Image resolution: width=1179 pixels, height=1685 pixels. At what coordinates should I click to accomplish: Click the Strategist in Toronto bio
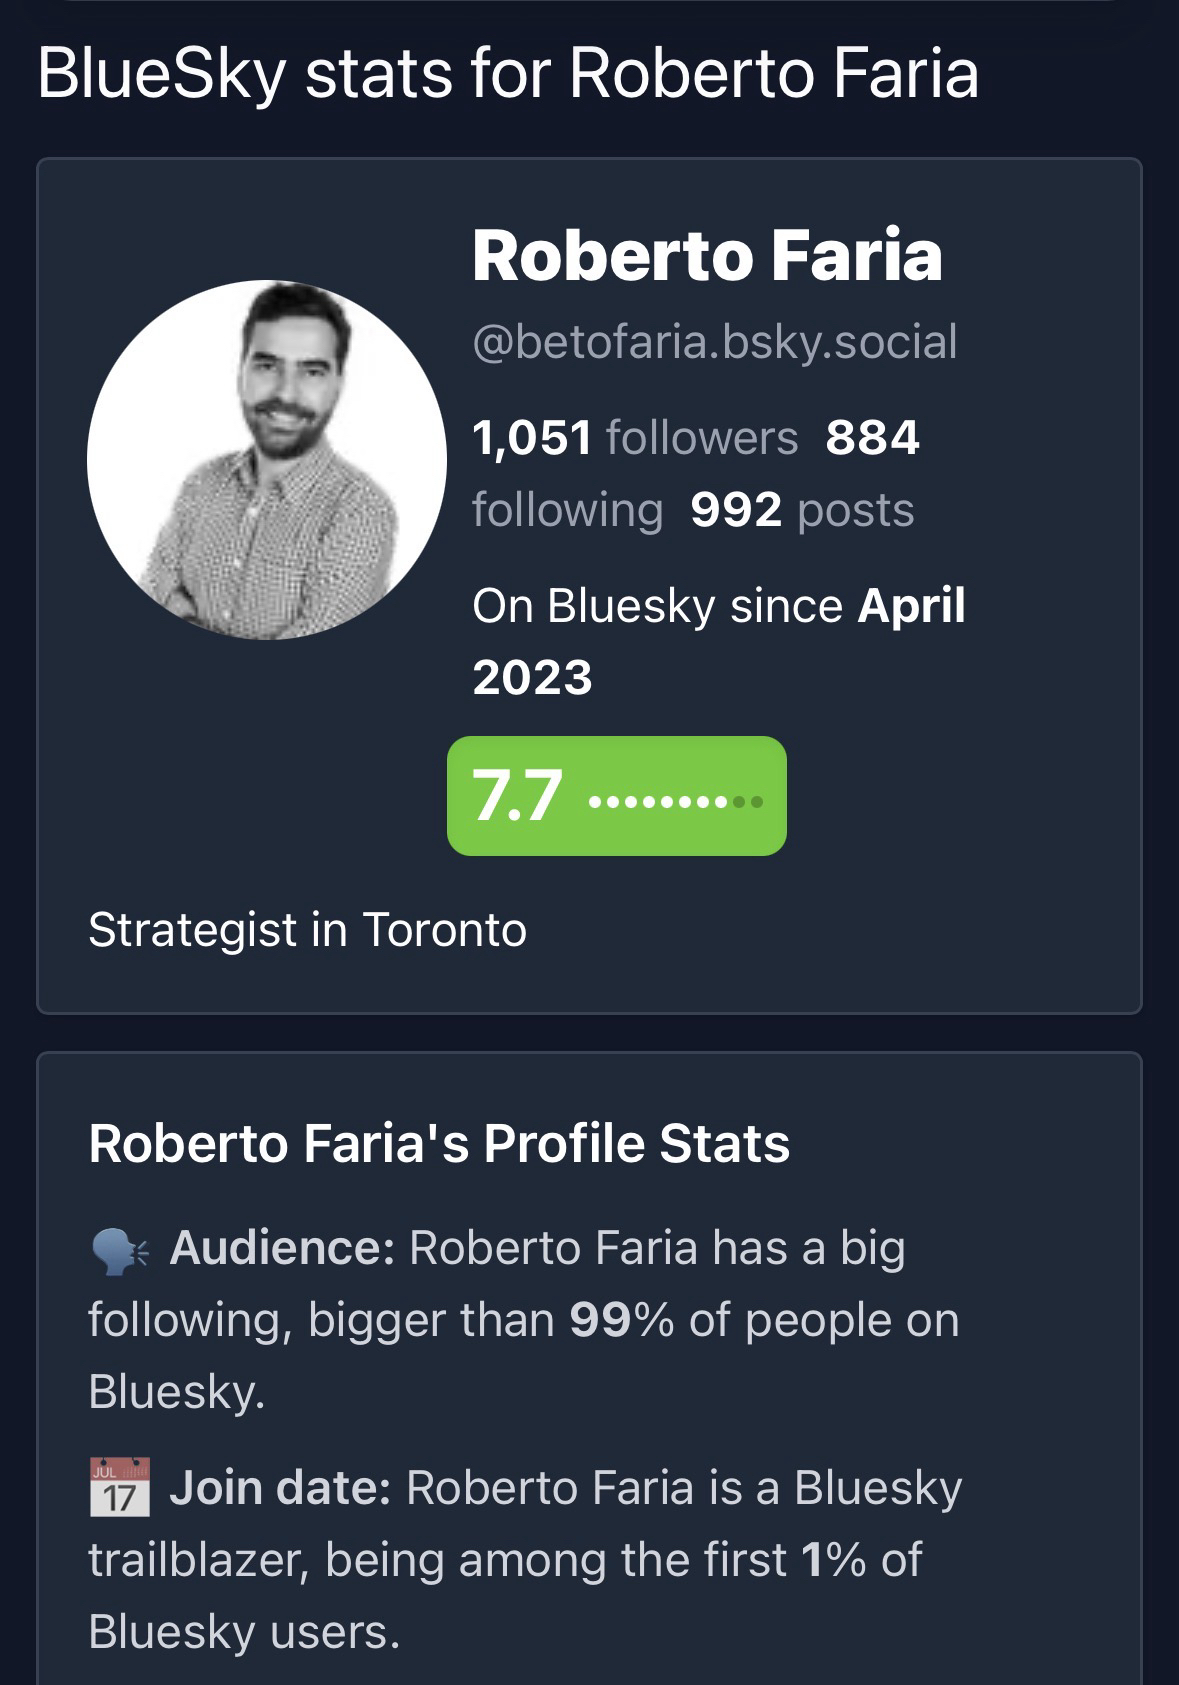click(x=307, y=930)
